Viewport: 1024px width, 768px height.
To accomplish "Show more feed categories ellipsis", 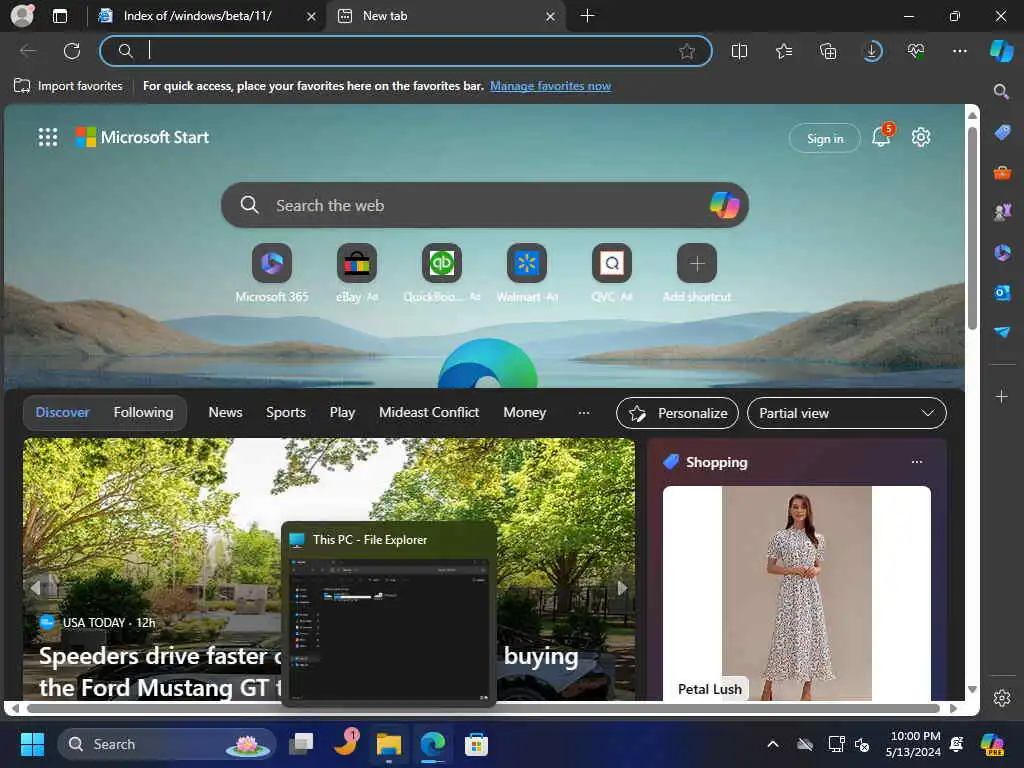I will point(584,413).
